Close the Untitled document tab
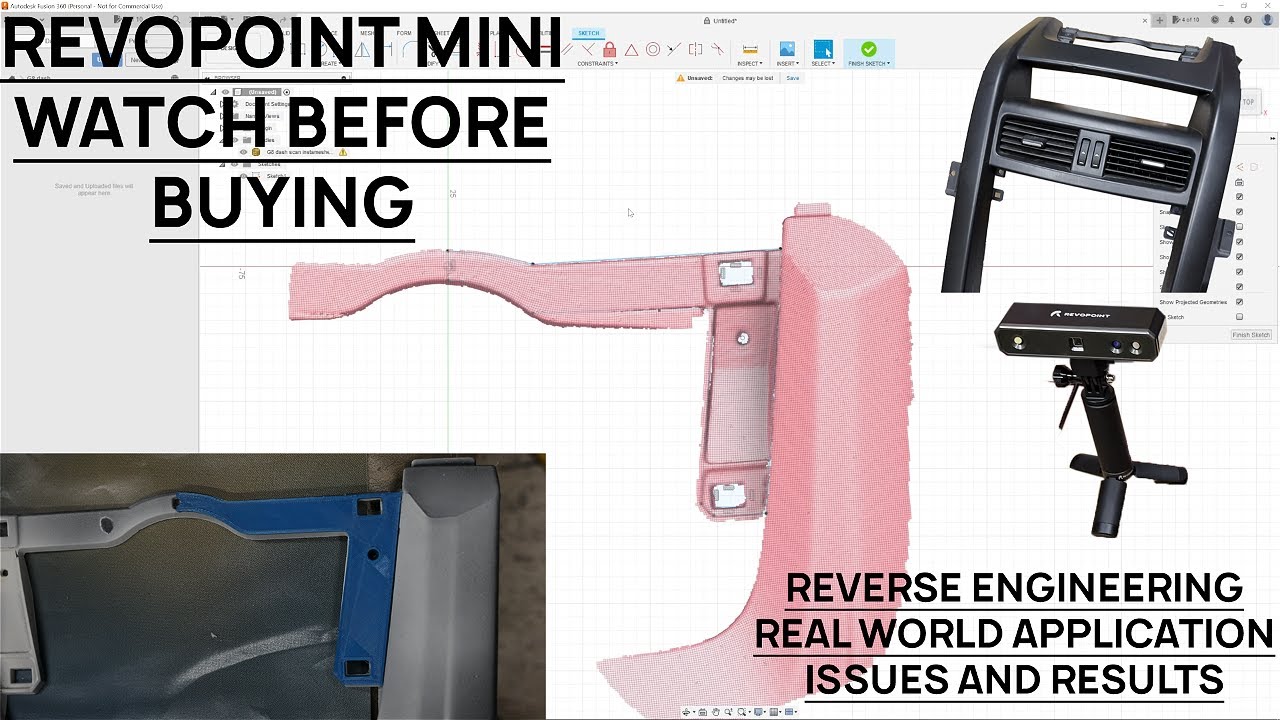The image size is (1280, 720). 1145,20
